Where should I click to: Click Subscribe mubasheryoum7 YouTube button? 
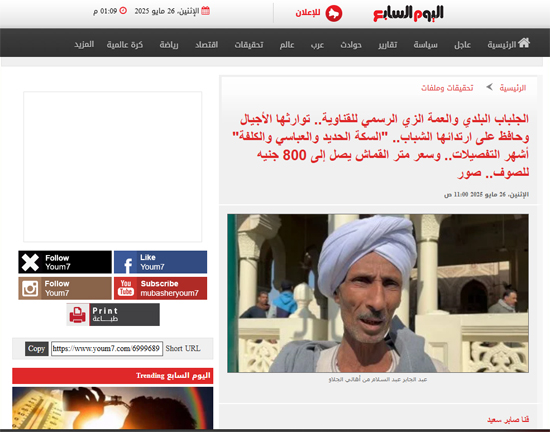160,288
